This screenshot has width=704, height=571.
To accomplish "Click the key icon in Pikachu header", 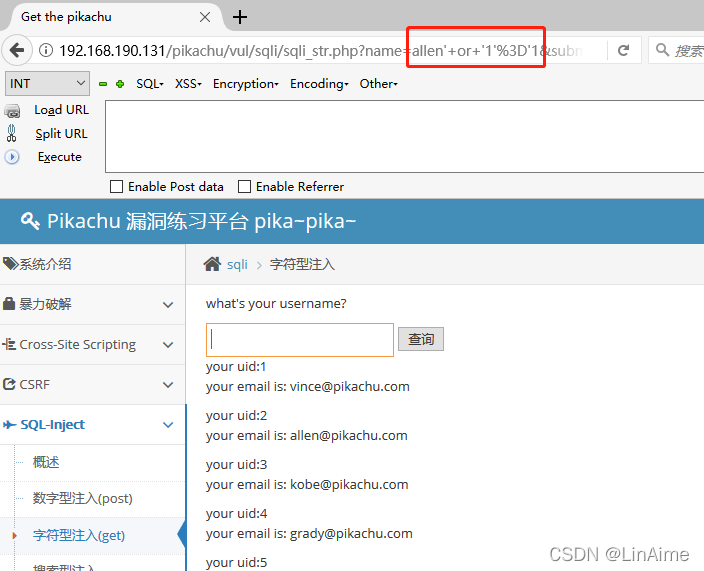I will click(31, 221).
